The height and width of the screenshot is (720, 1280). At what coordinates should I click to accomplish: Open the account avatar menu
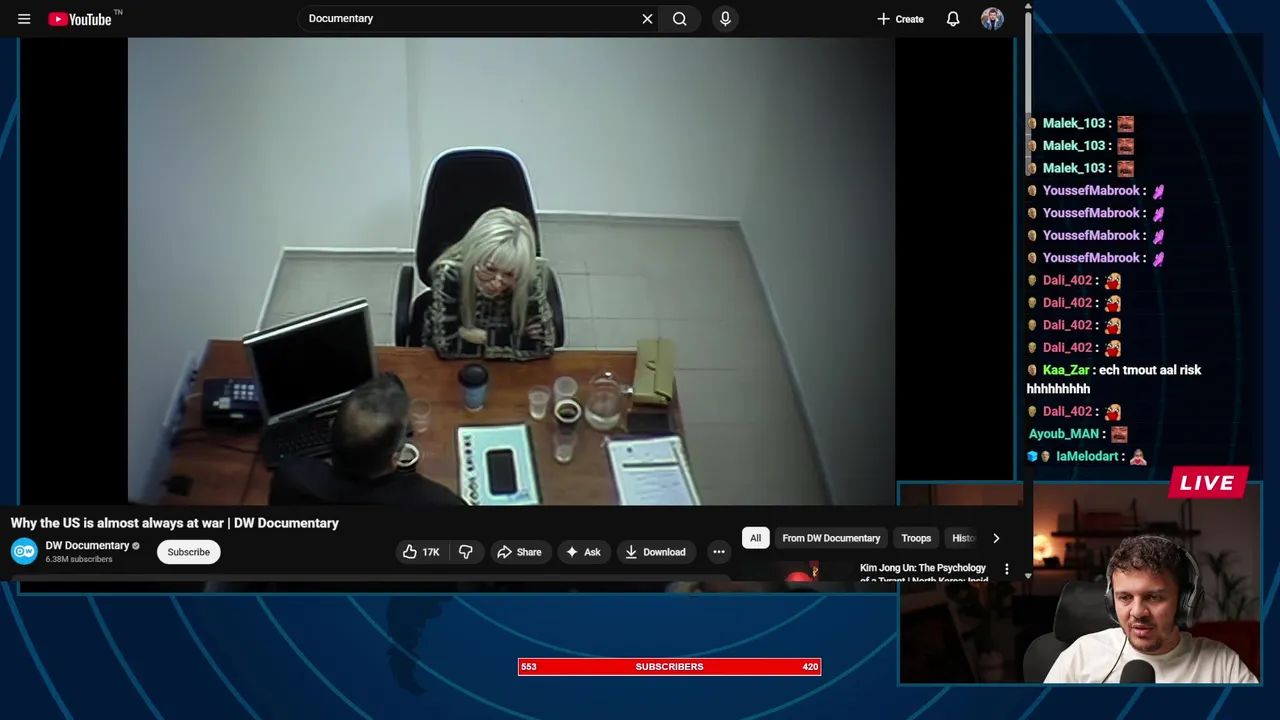tap(992, 19)
